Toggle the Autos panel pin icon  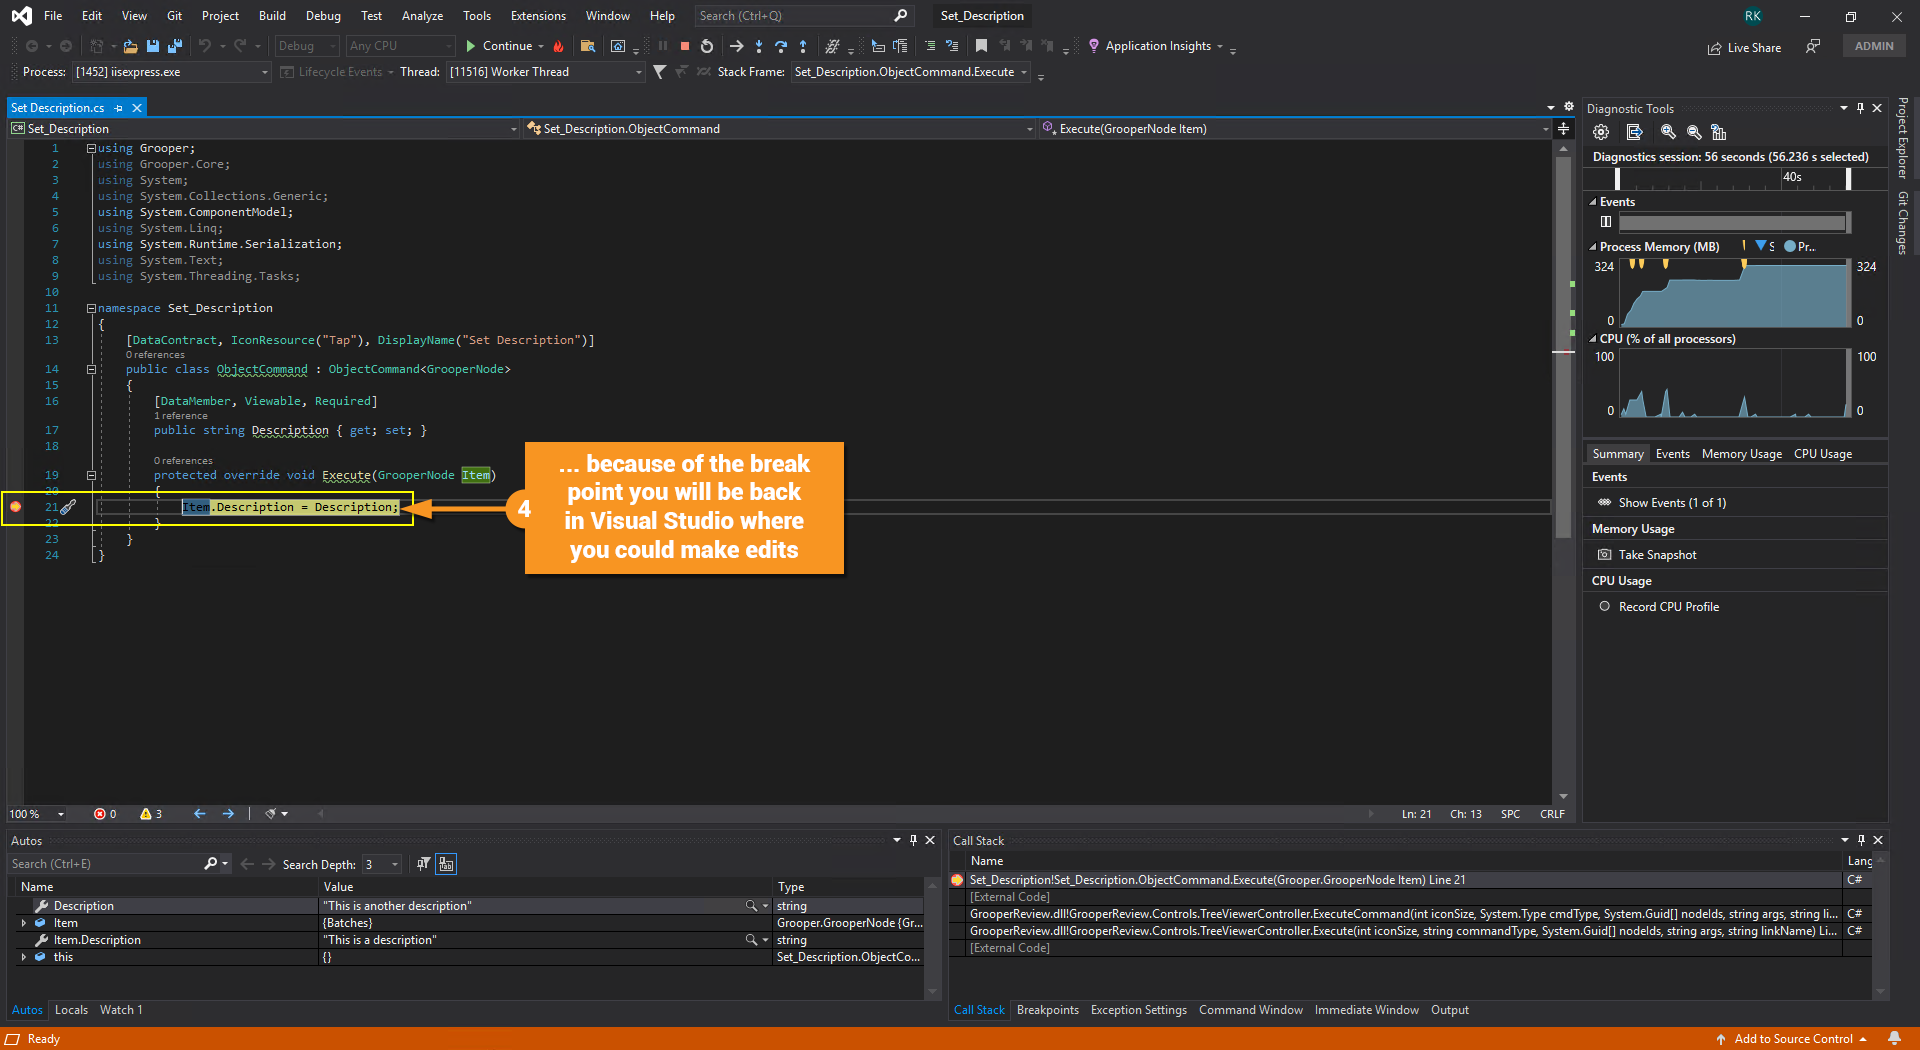(x=913, y=840)
